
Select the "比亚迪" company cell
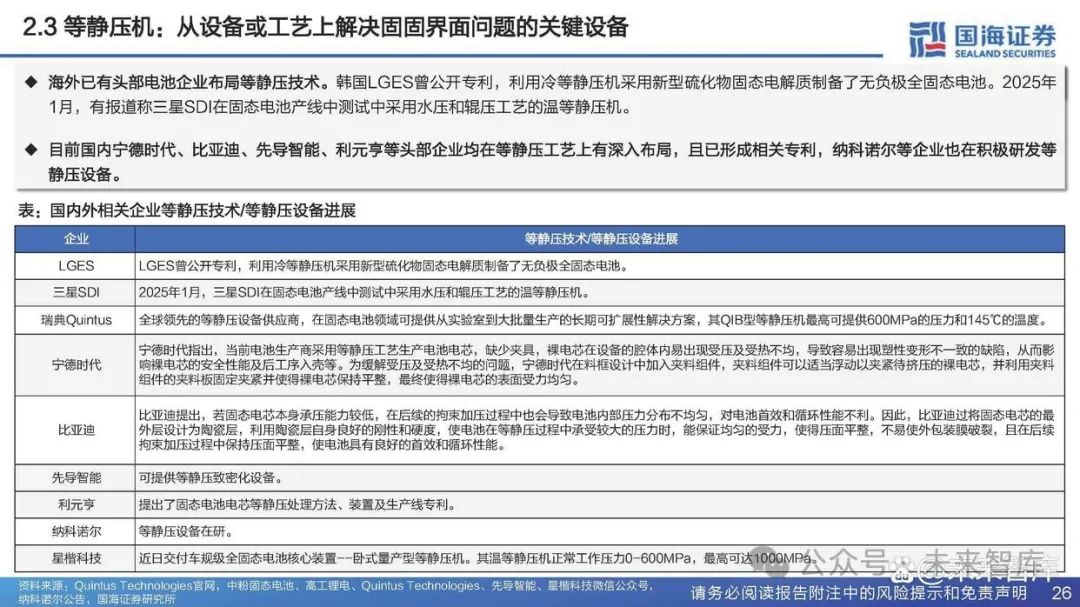[75, 430]
